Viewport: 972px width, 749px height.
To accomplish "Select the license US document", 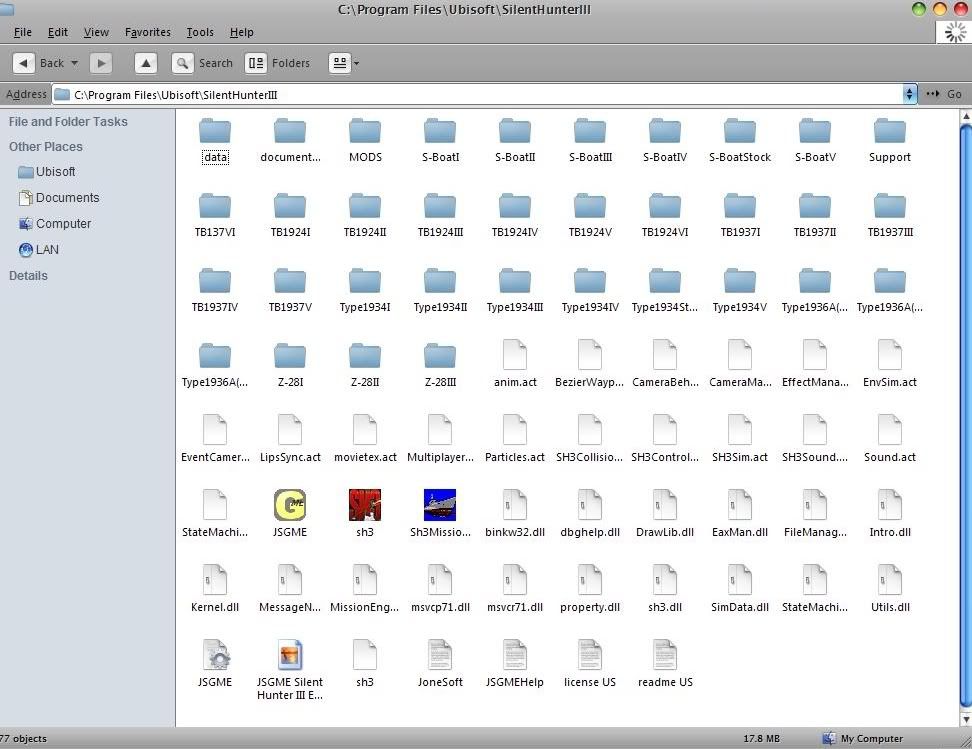I will (590, 665).
